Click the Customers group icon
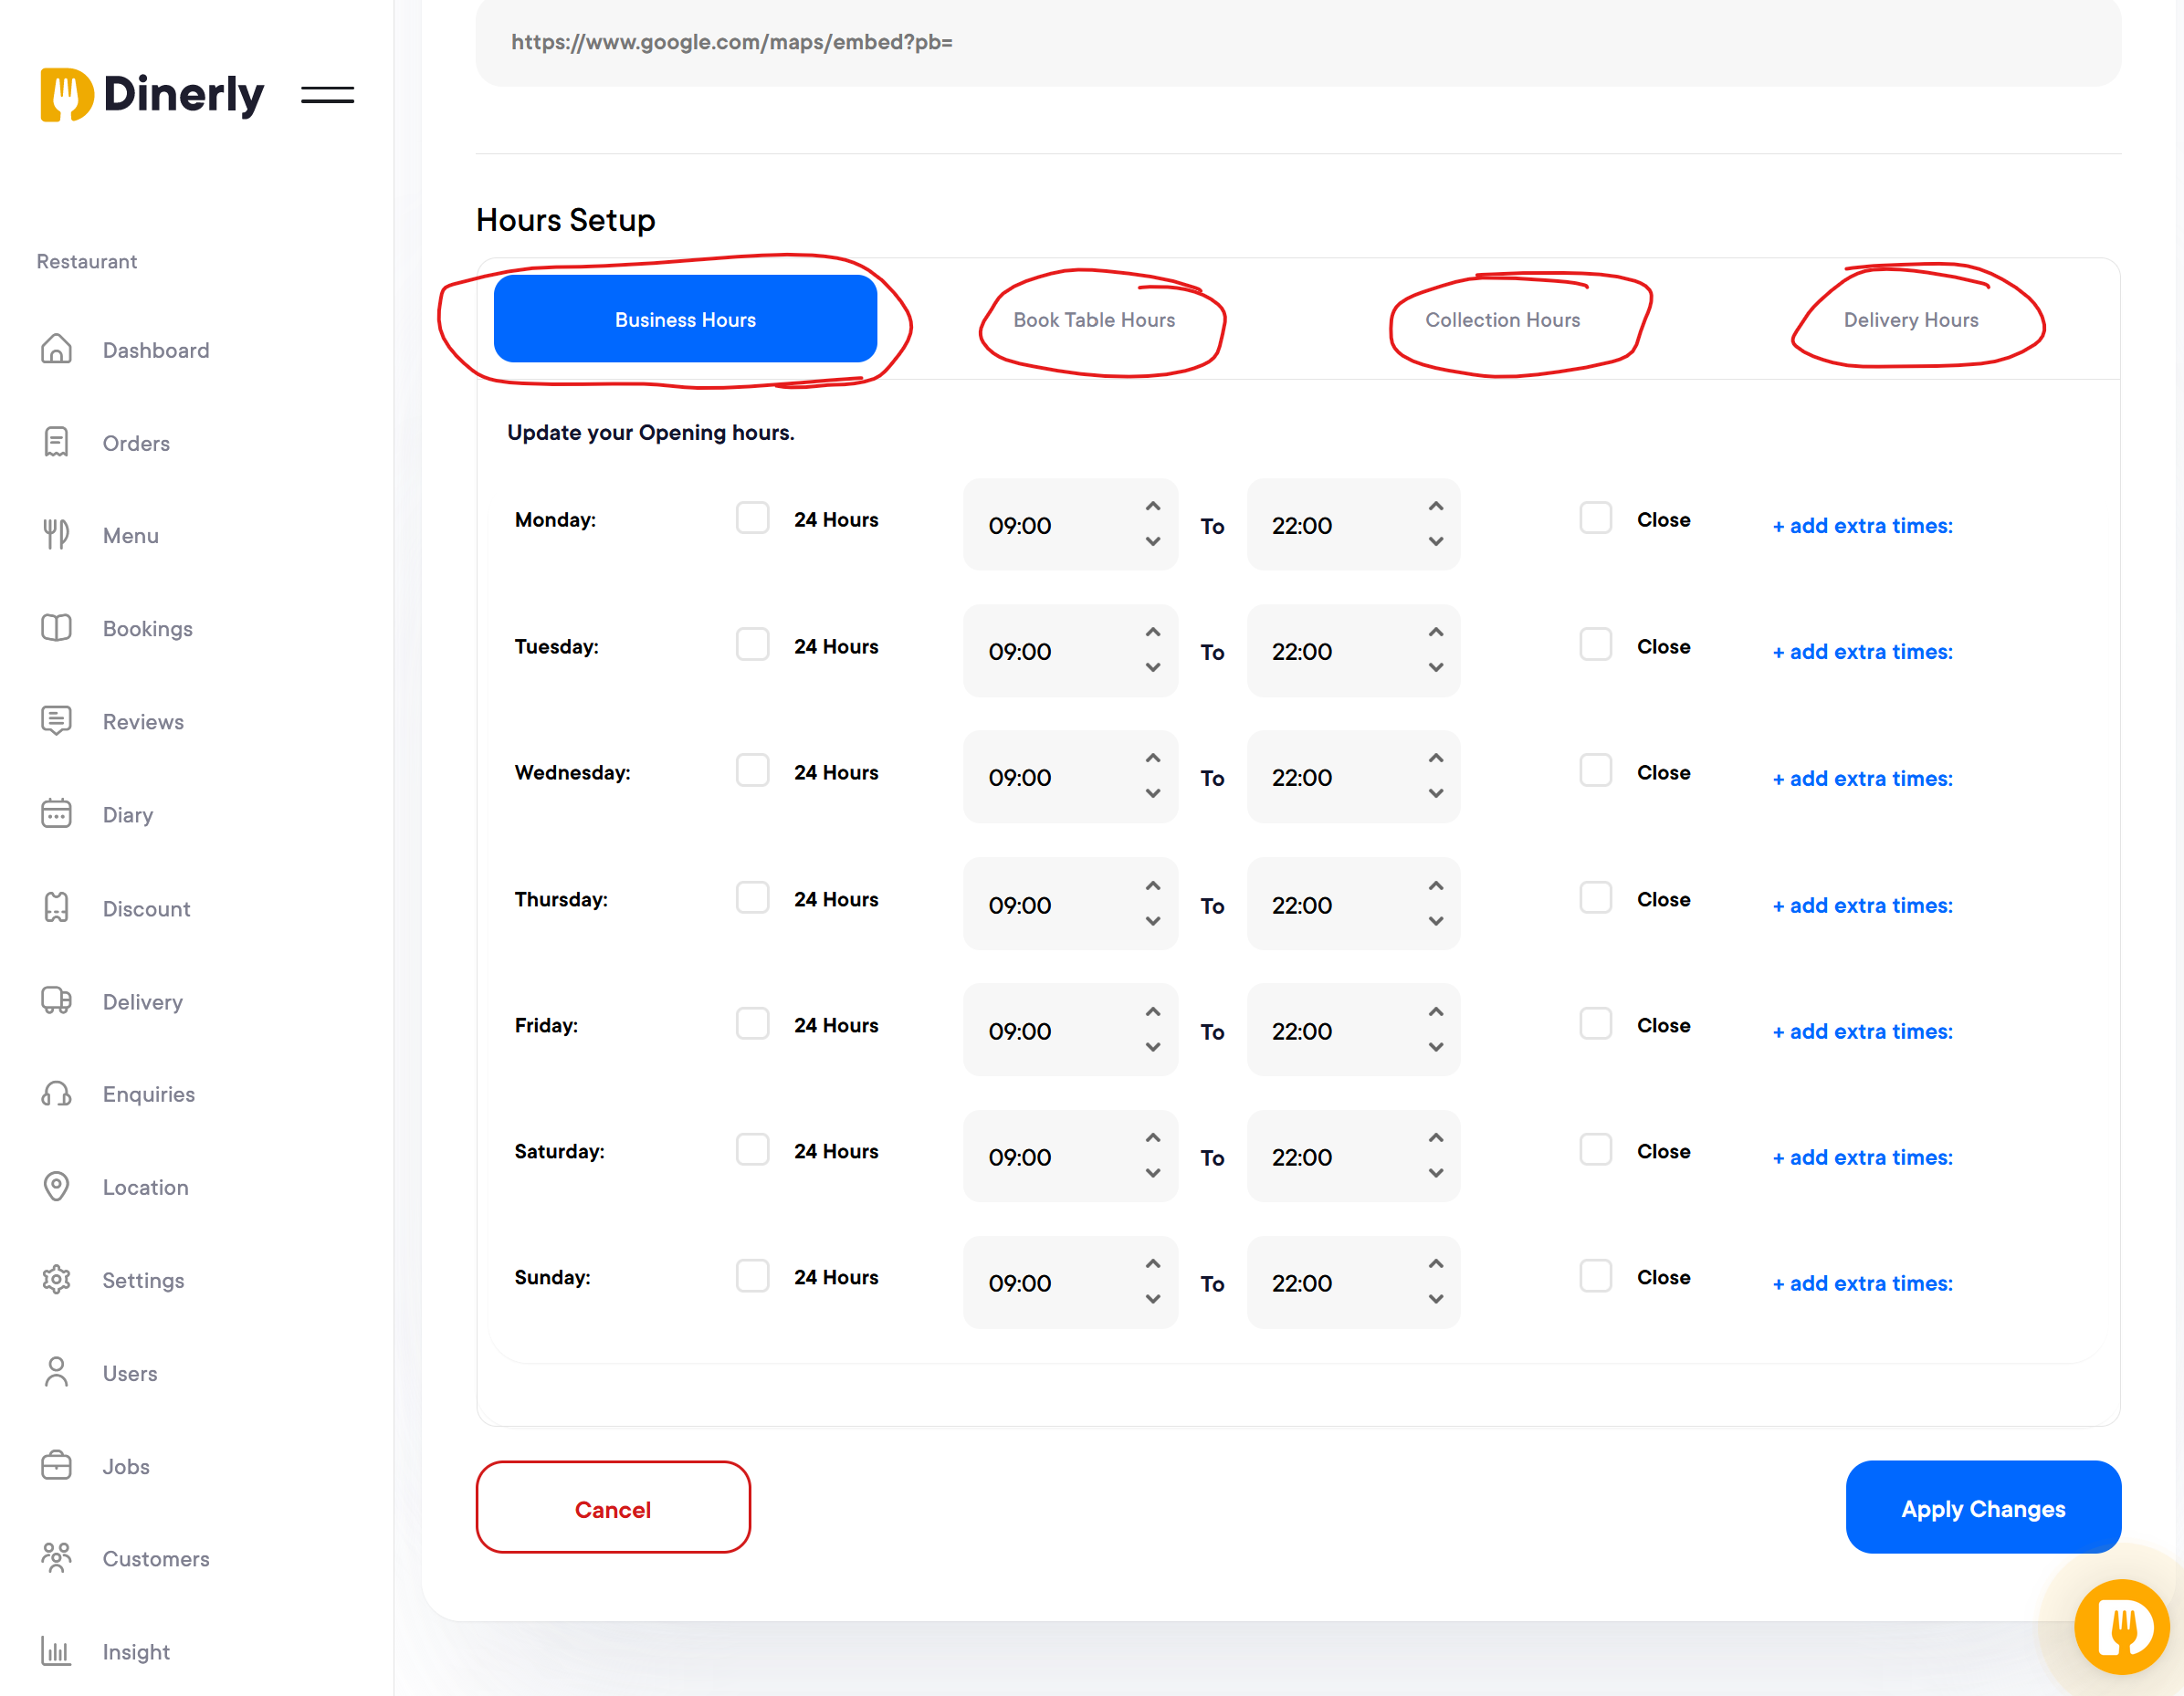Image resolution: width=2184 pixels, height=1696 pixels. coord(56,1558)
